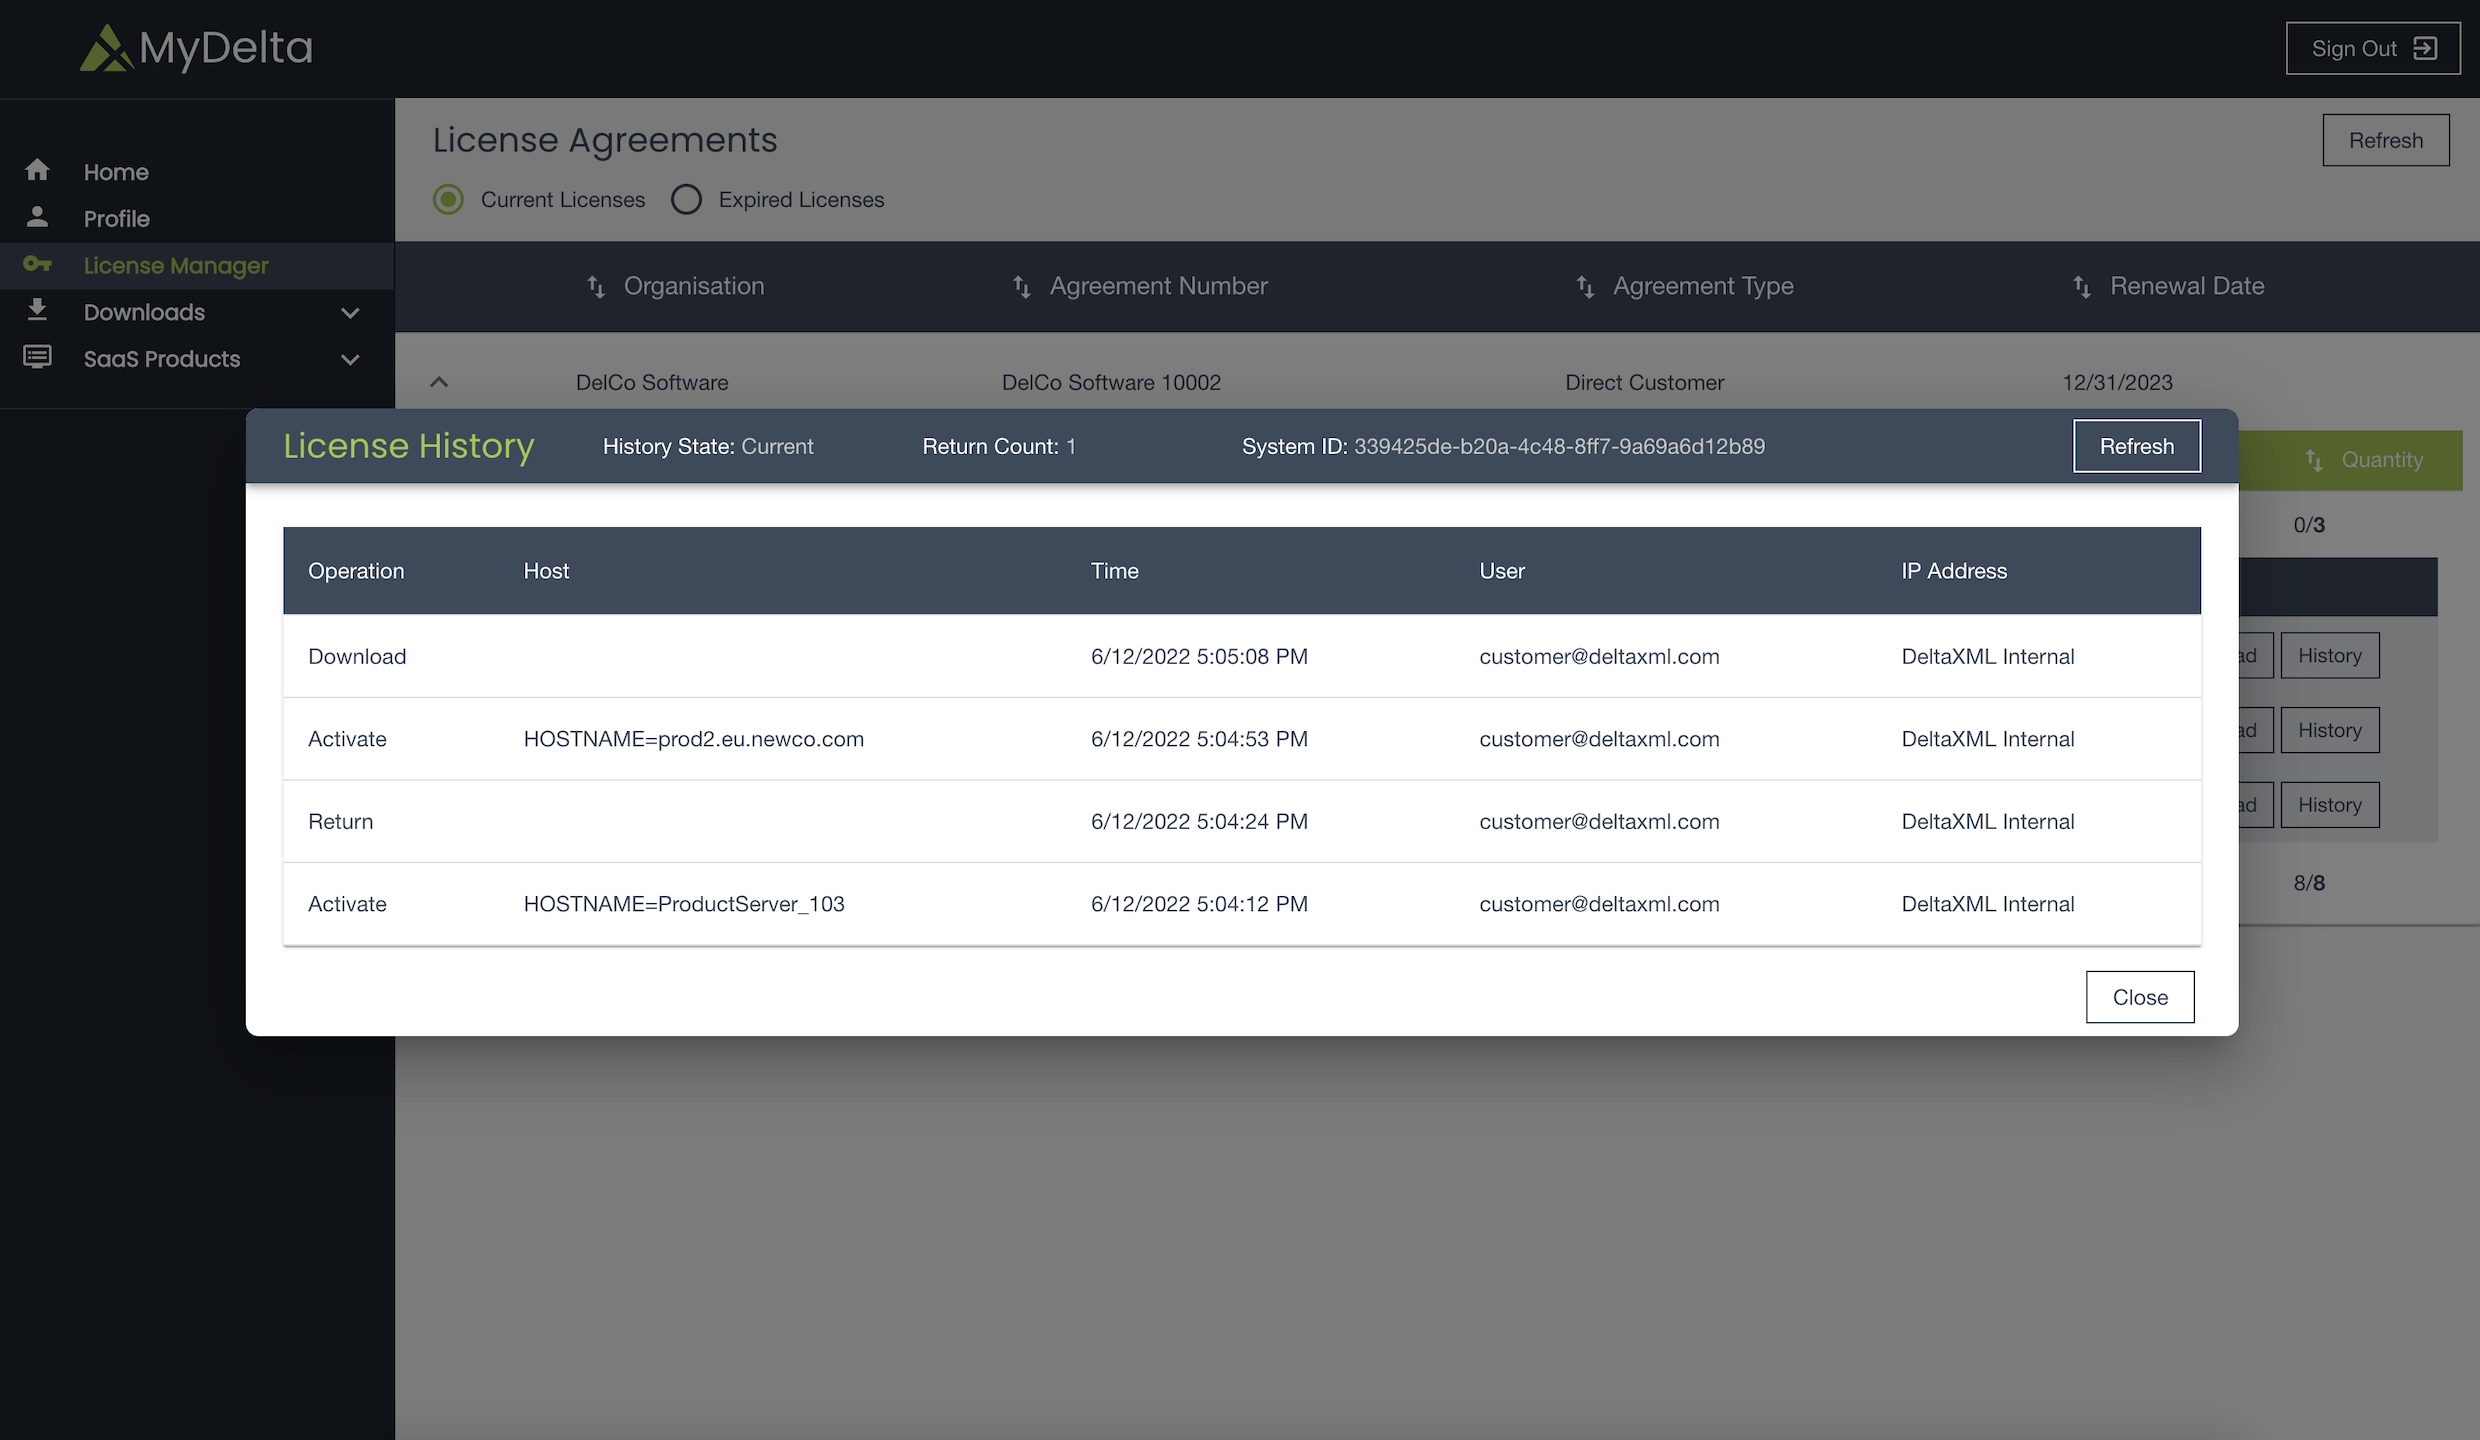Sort by Agreement Number arrows icon
The height and width of the screenshot is (1440, 2480).
pyautogui.click(x=1021, y=287)
